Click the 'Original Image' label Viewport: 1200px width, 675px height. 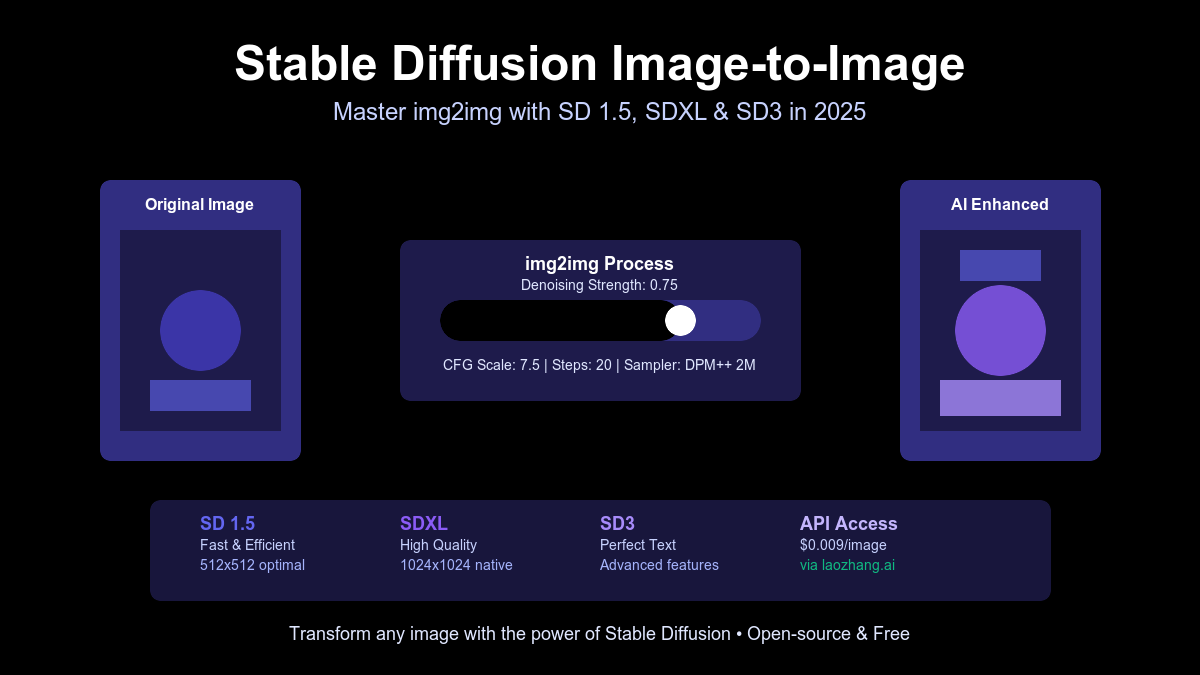click(199, 204)
